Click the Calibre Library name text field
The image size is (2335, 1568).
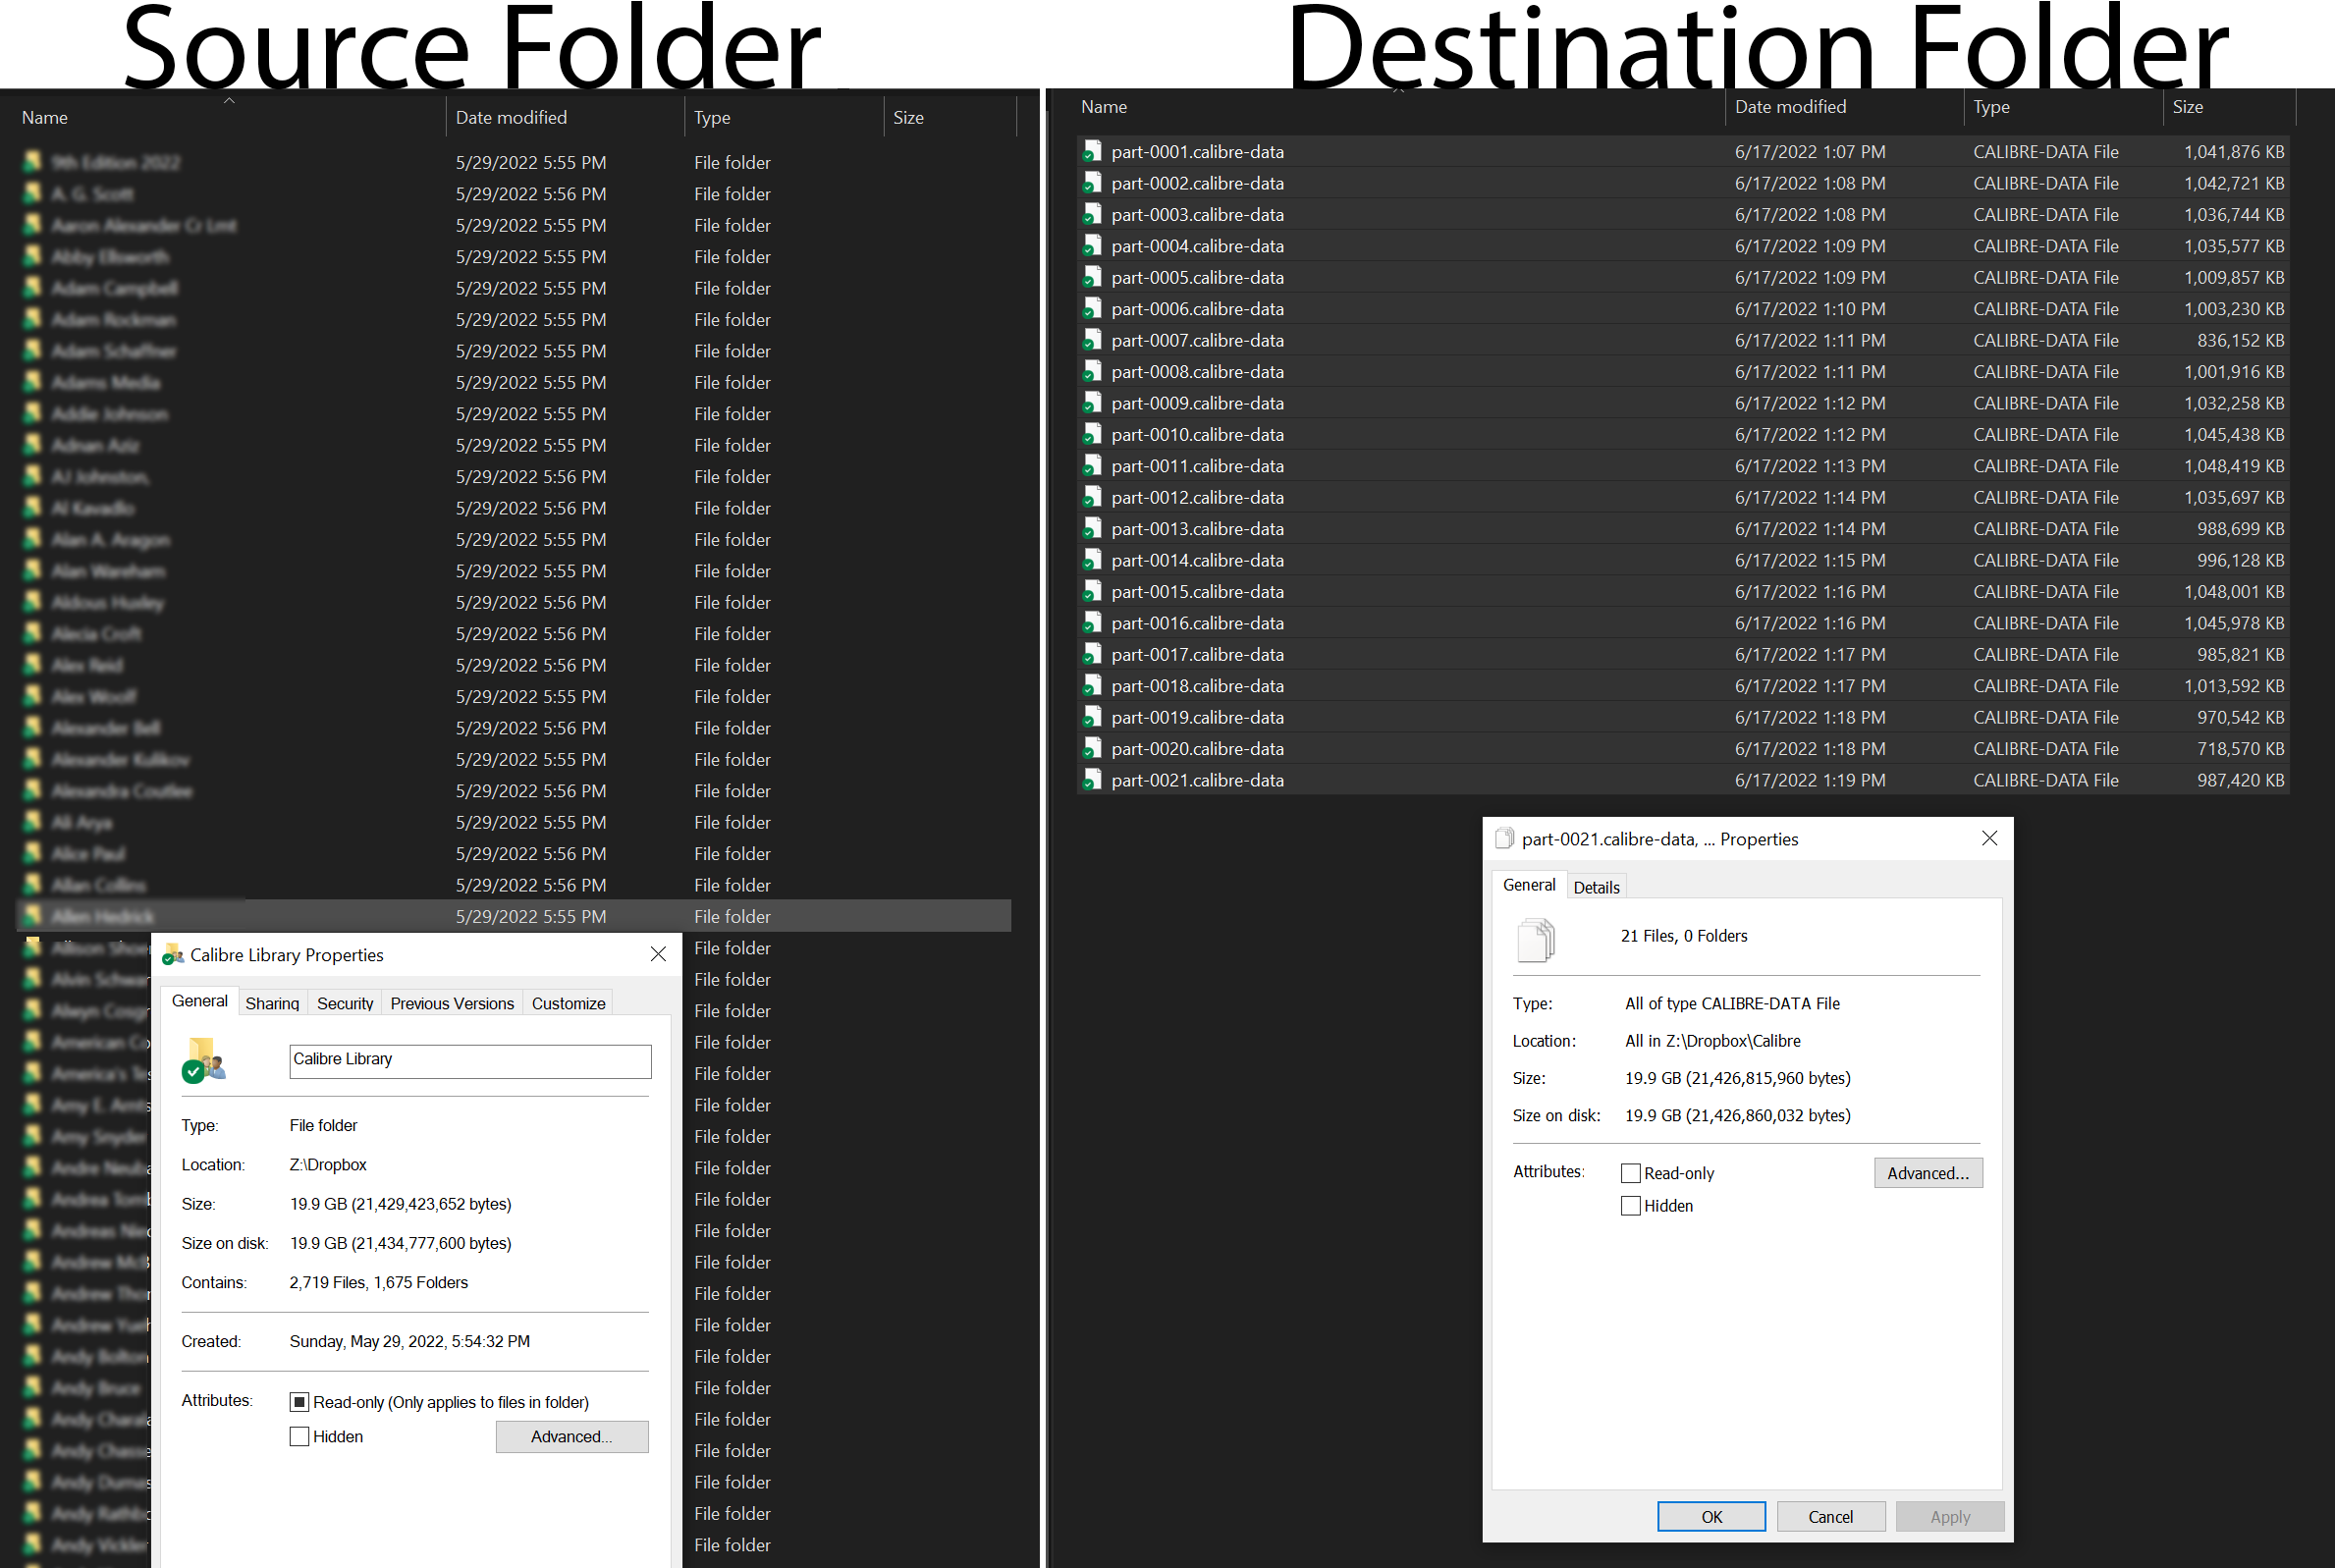coord(470,1060)
